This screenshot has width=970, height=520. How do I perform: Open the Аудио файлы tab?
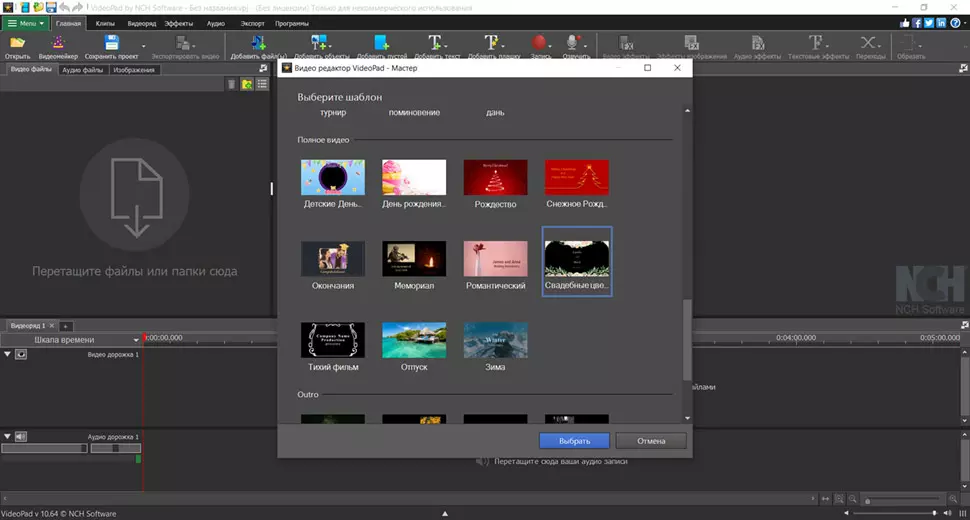coord(82,70)
